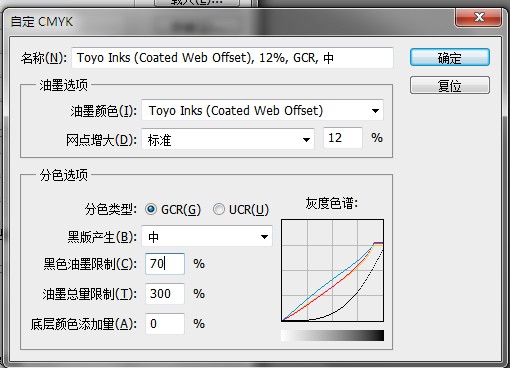Click the 分色类型 label
Viewport: 510px width, 368px height.
[111, 210]
